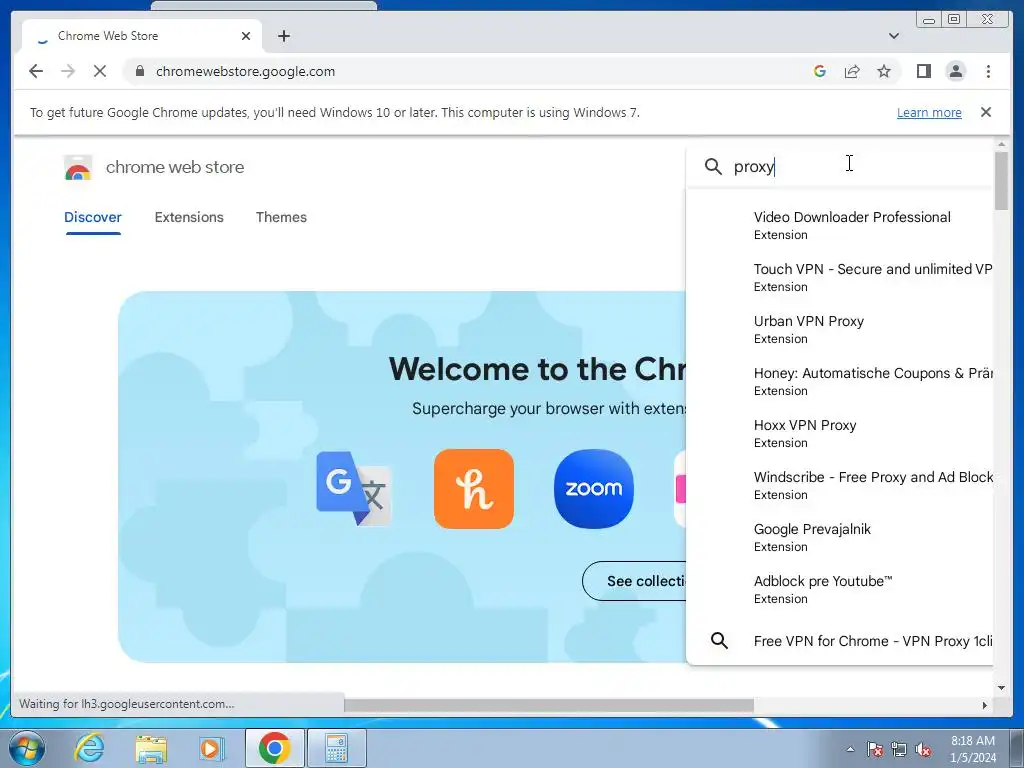Open the clock showing 8:18 AM

(x=972, y=749)
